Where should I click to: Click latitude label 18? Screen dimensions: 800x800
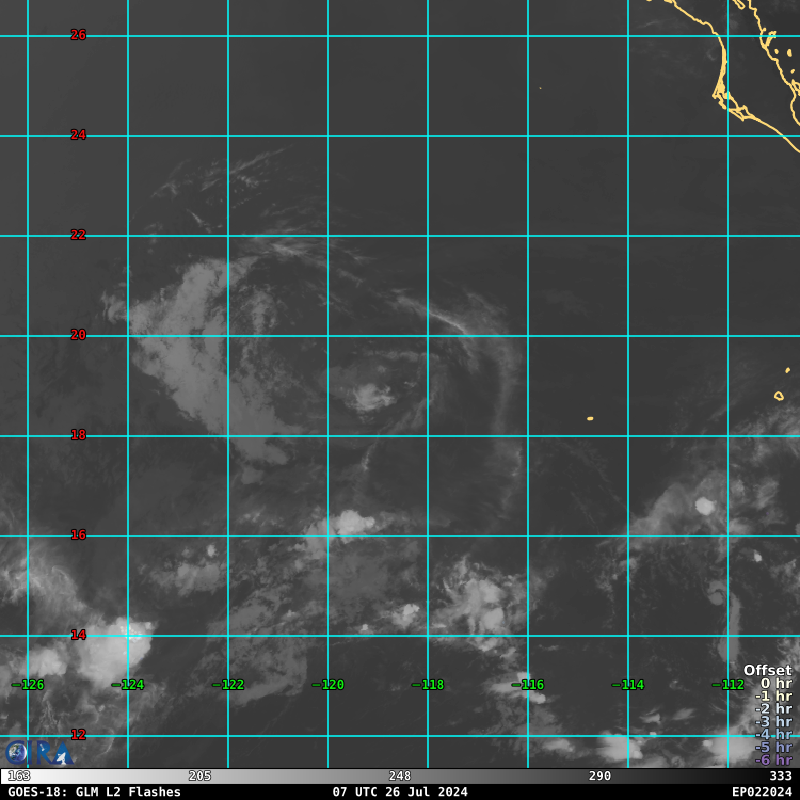(78, 435)
